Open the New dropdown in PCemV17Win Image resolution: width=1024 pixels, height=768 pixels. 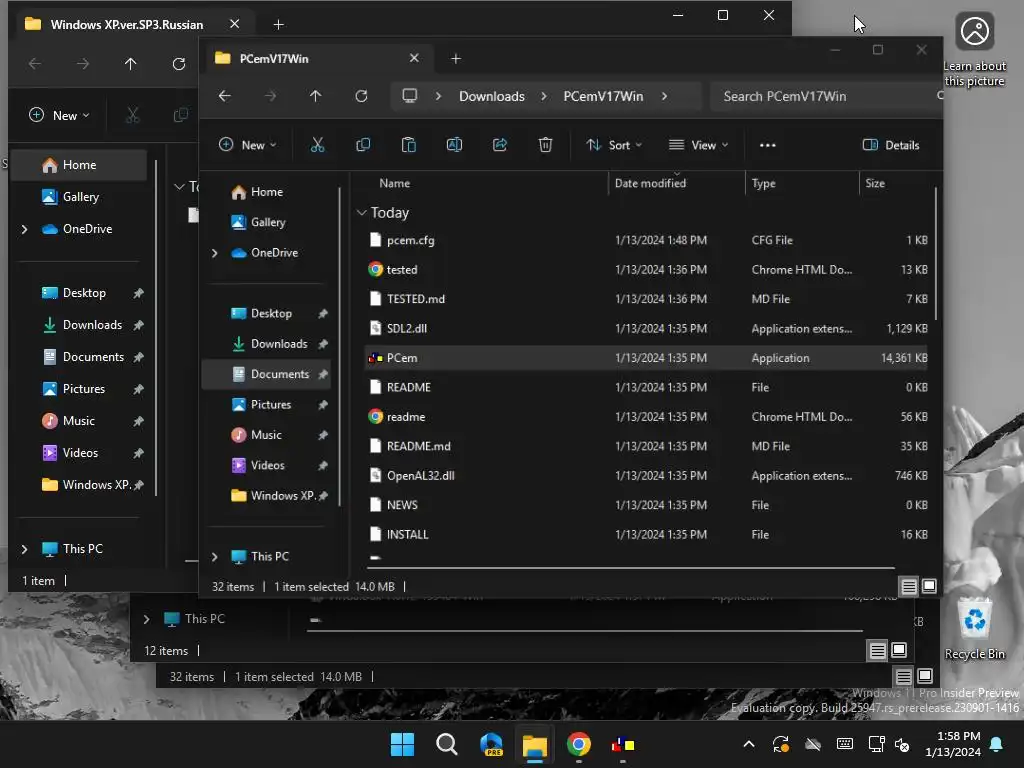[248, 145]
